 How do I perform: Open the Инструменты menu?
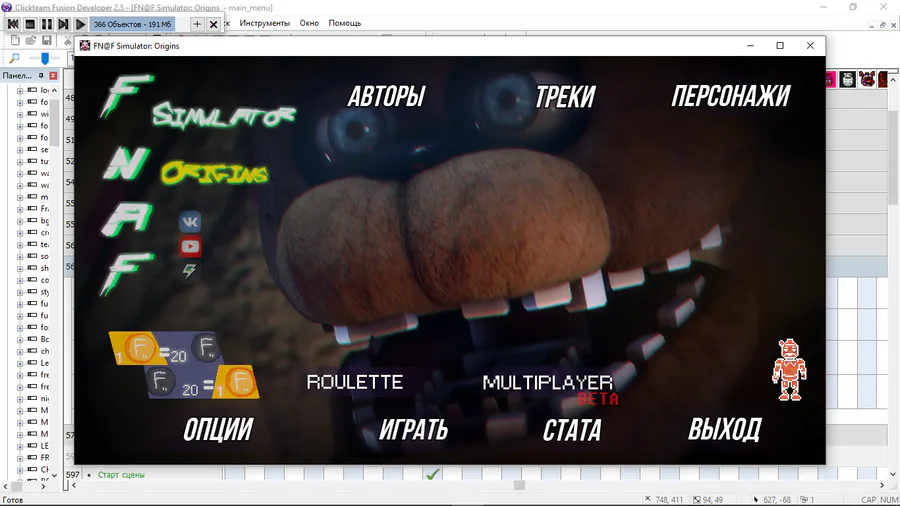coord(265,24)
